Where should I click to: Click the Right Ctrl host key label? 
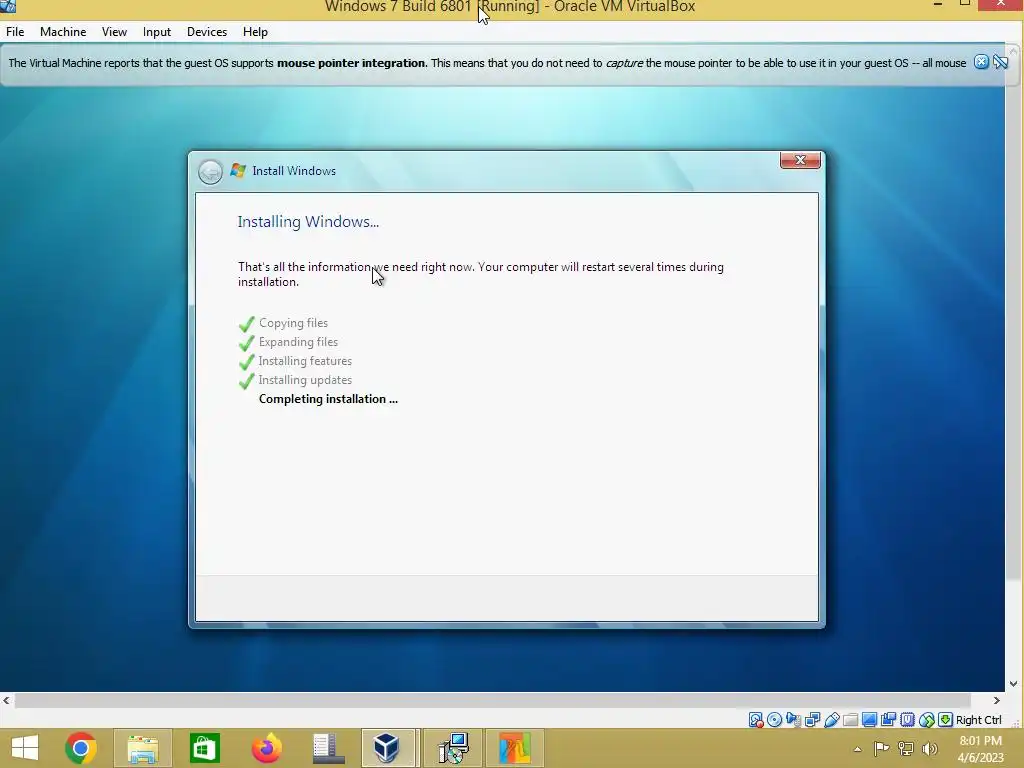(978, 720)
